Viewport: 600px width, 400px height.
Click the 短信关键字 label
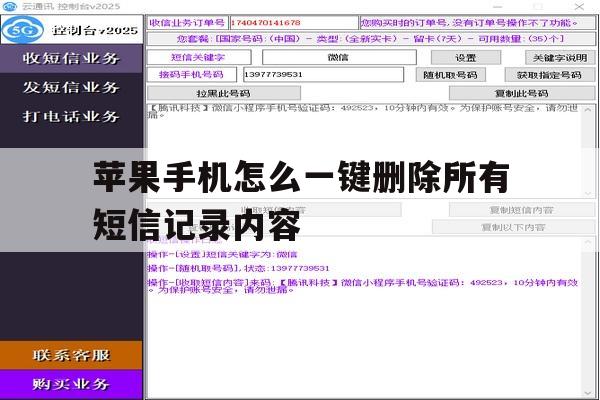tap(198, 57)
